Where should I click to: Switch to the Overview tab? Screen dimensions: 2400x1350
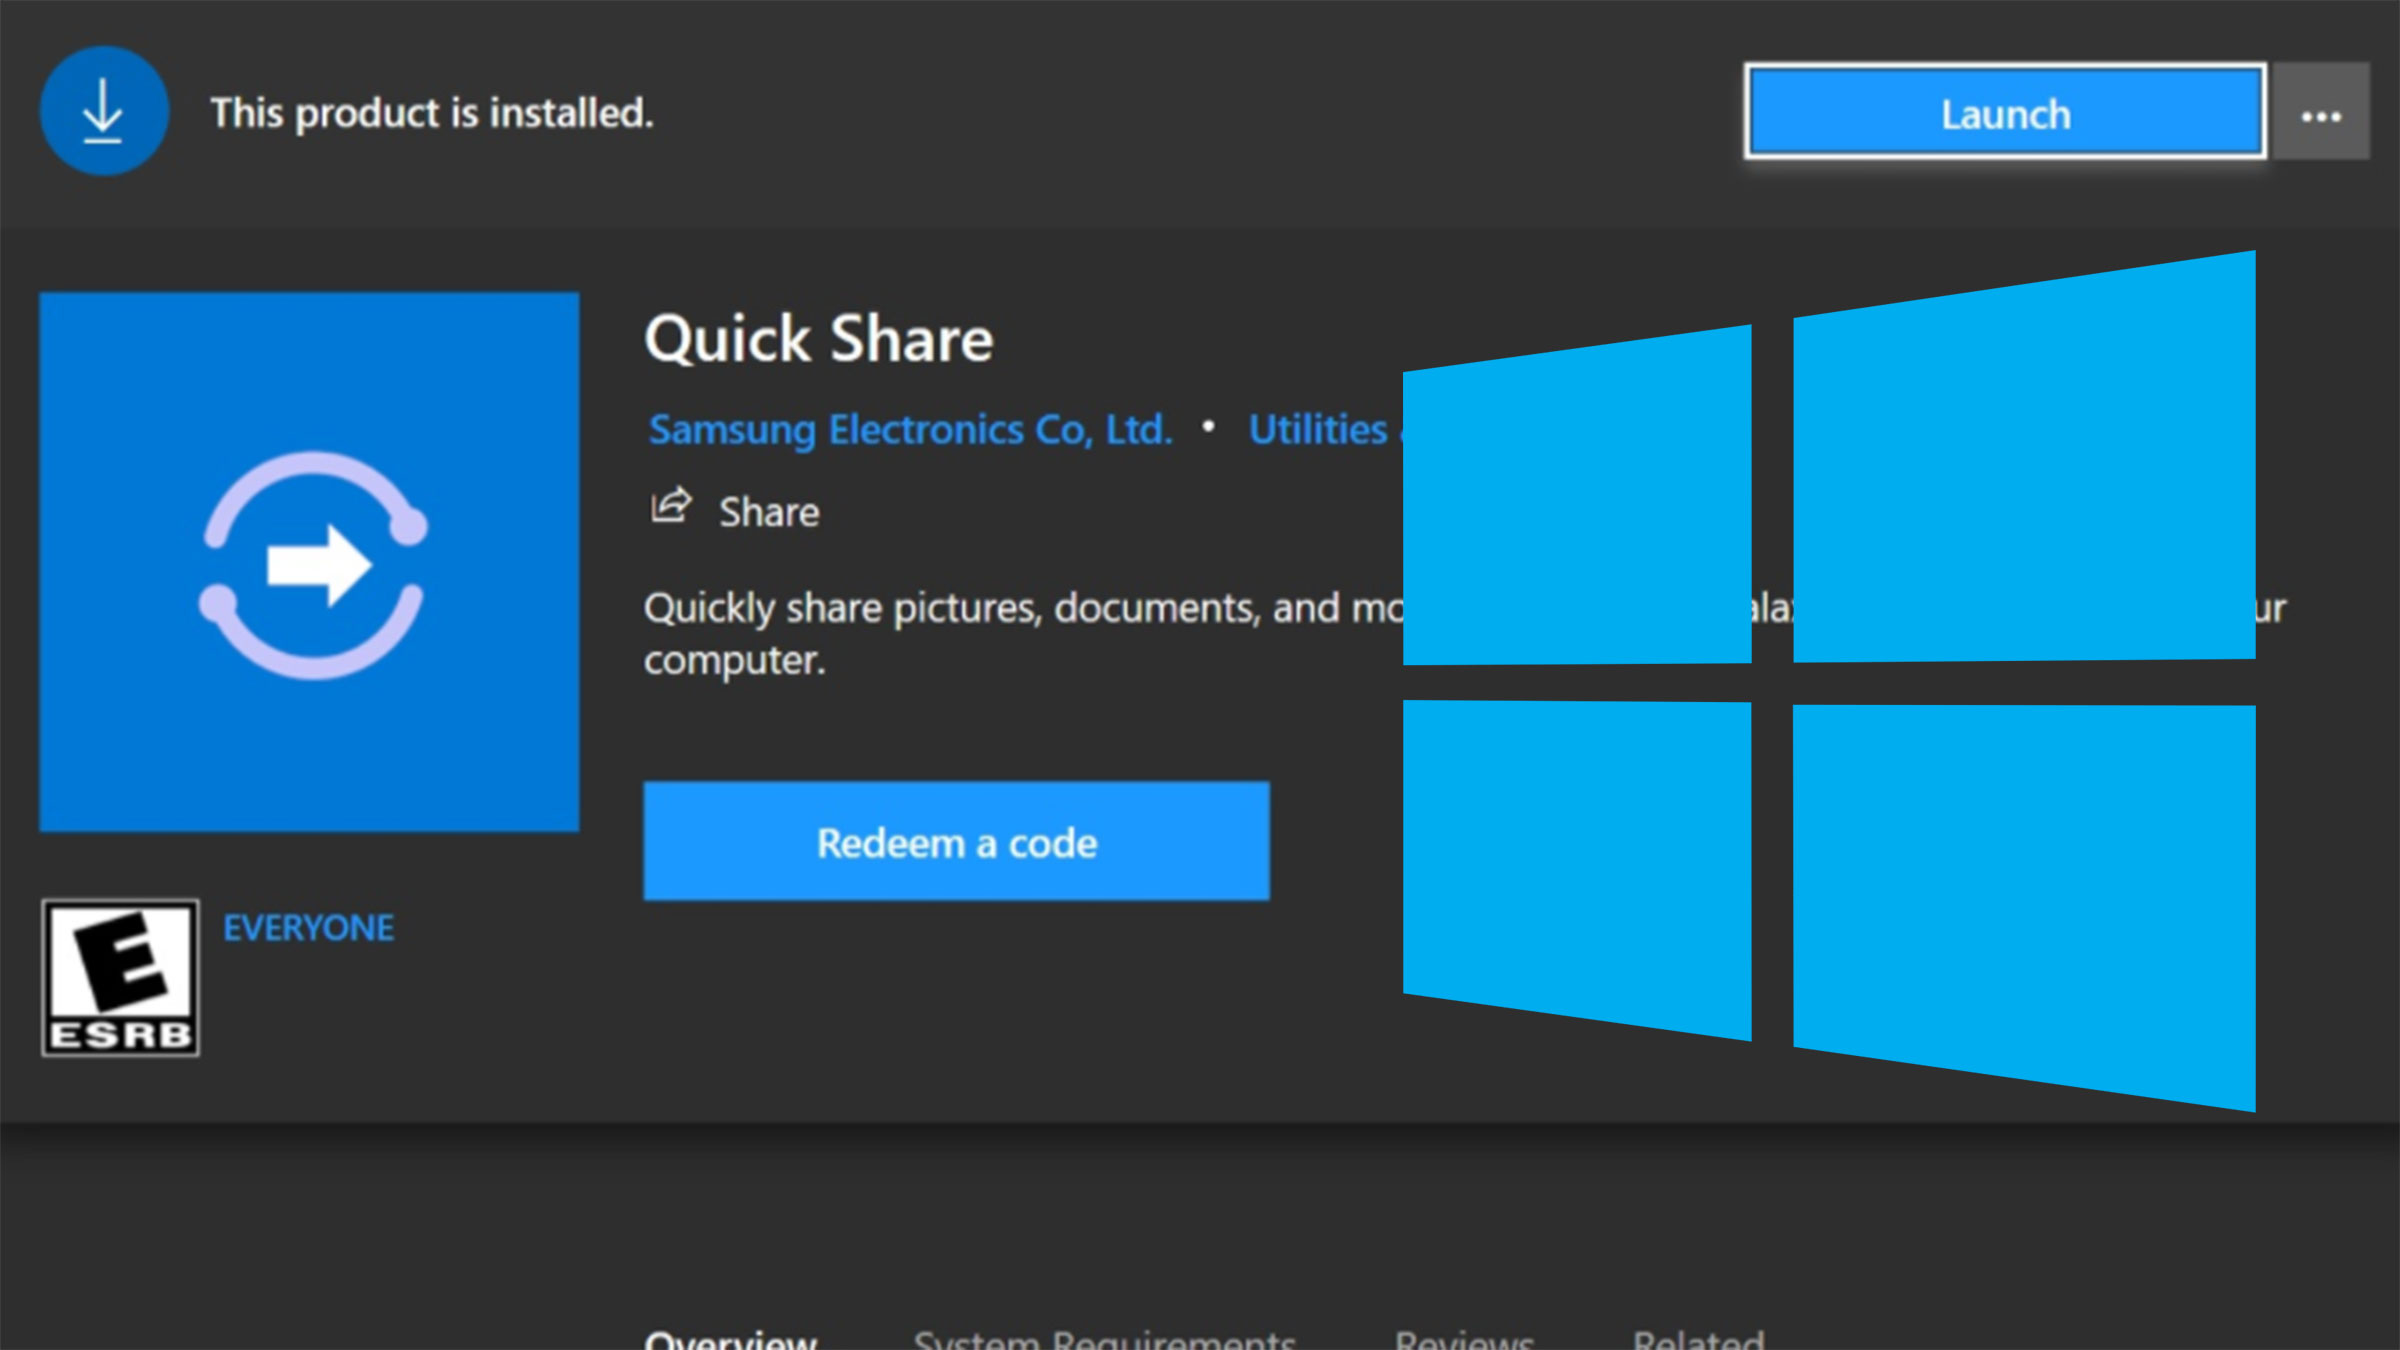pyautogui.click(x=731, y=1338)
